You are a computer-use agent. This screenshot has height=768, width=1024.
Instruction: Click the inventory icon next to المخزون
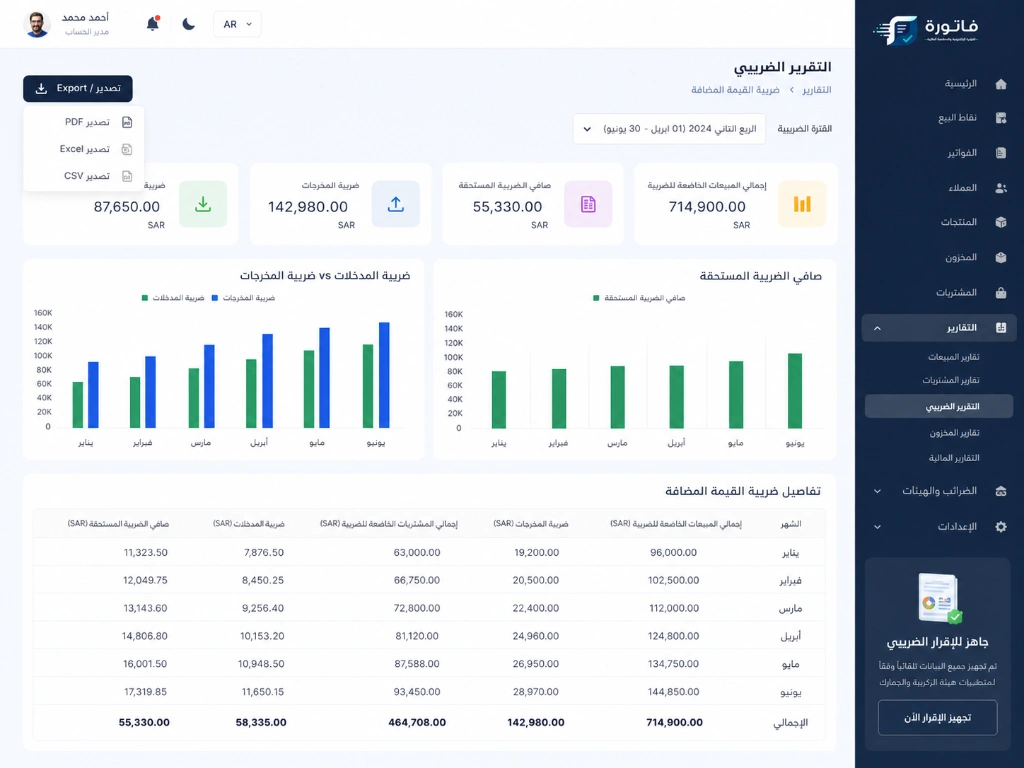tap(1000, 257)
